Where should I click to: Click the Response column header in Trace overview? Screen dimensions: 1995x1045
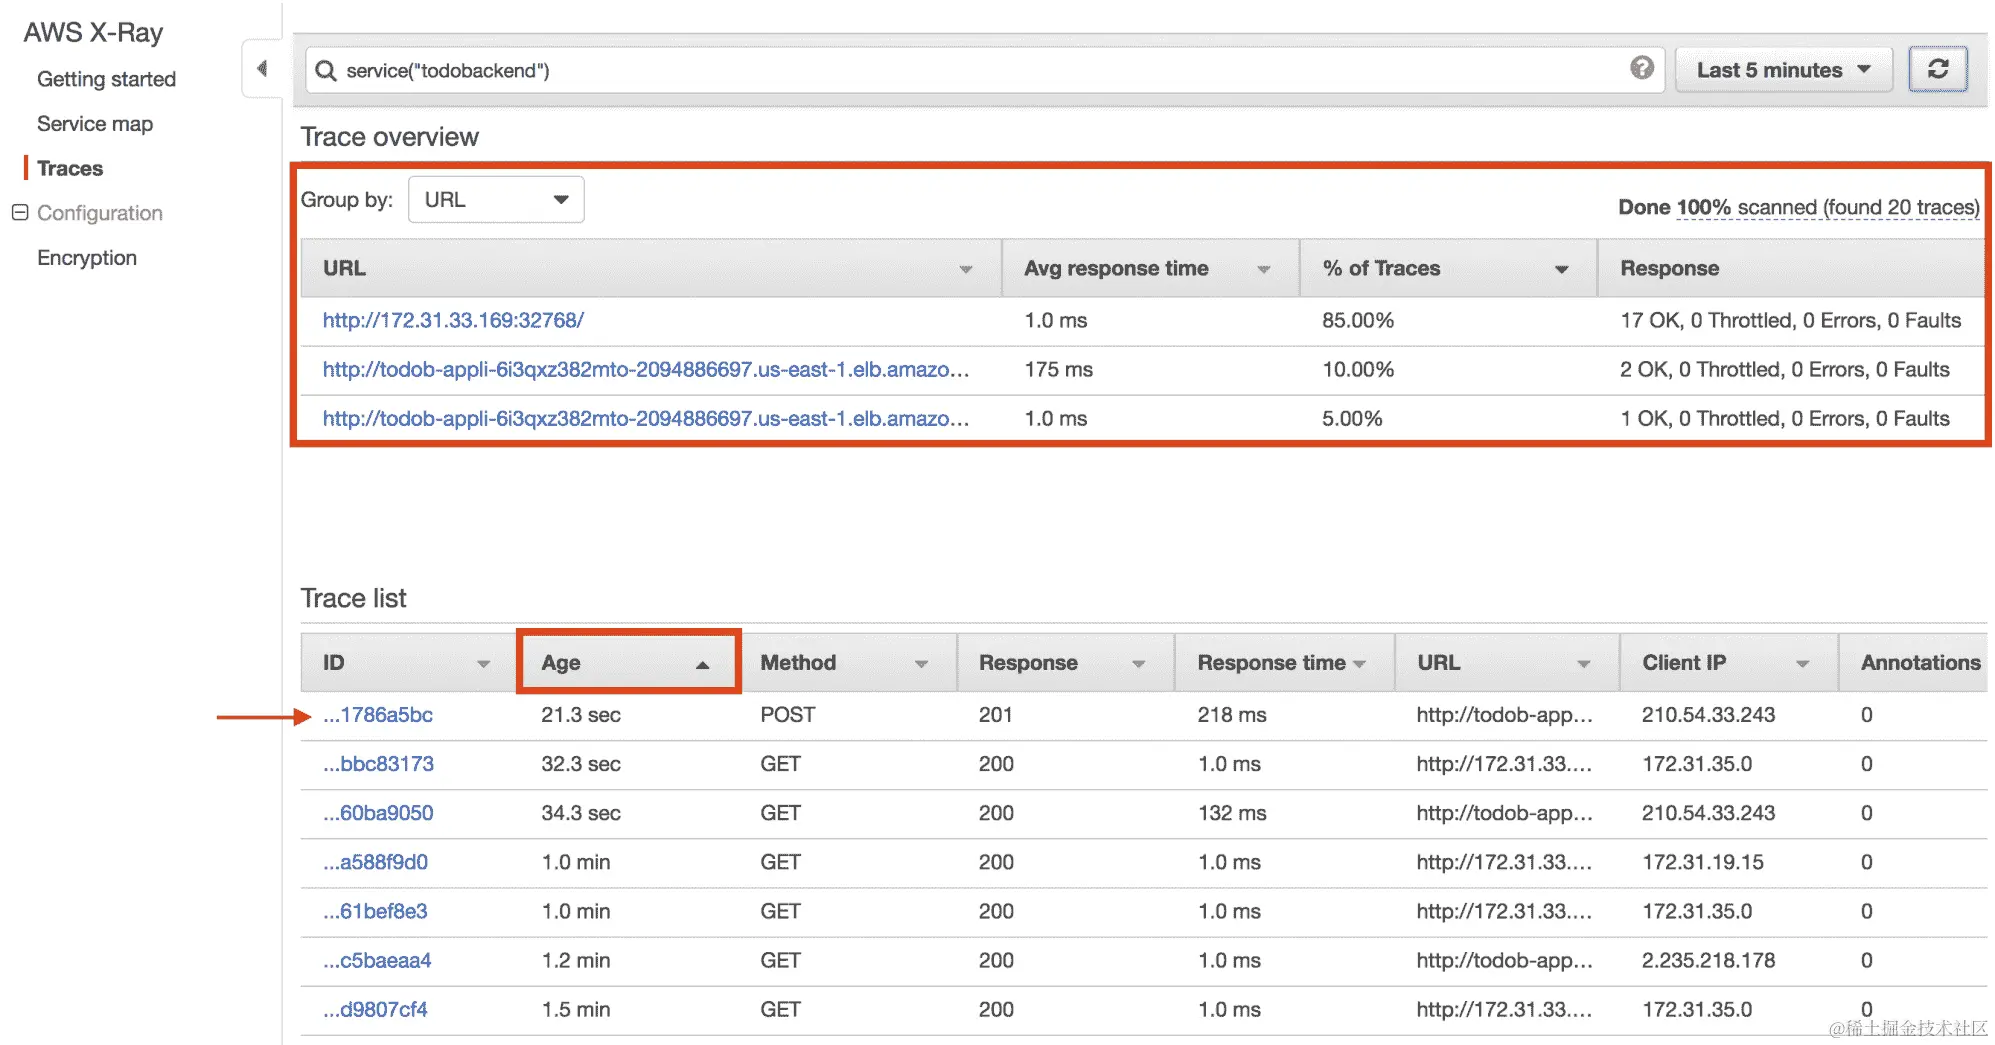1670,268
